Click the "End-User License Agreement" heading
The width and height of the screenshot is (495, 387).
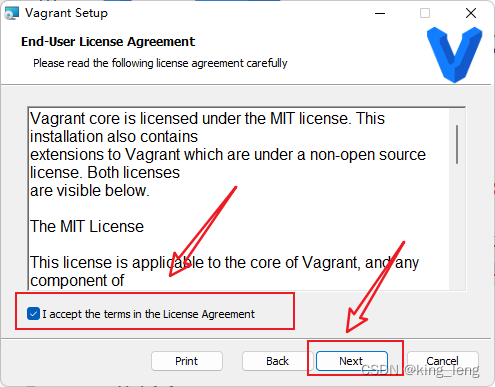tap(108, 42)
